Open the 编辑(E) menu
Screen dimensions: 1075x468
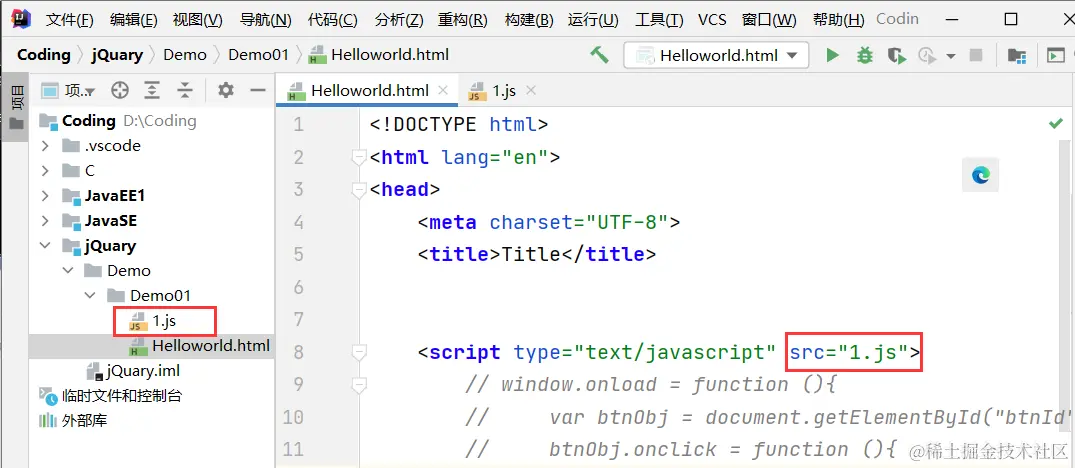tap(133, 20)
